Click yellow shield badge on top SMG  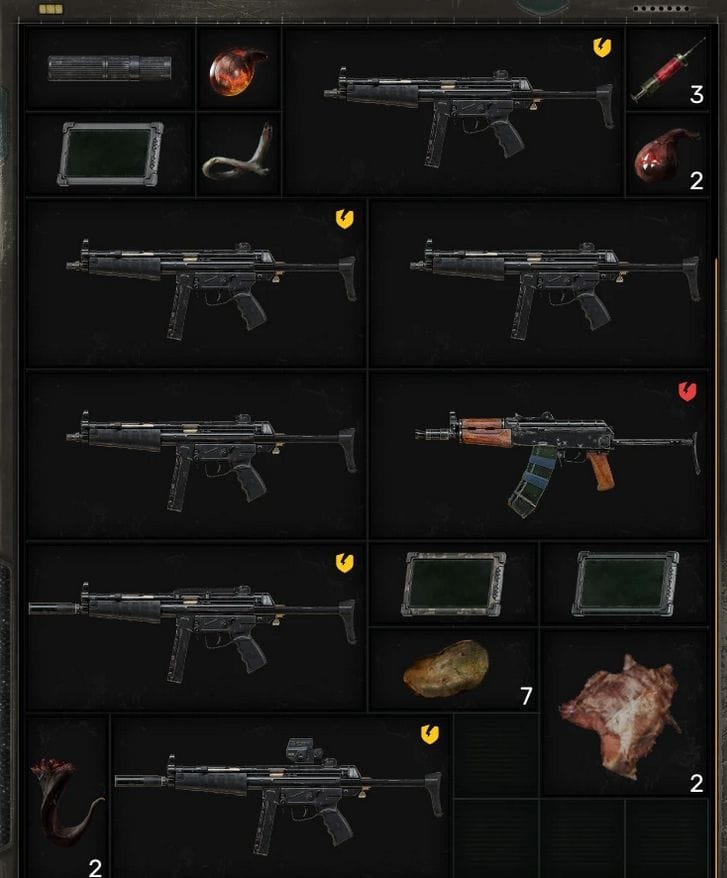point(602,47)
